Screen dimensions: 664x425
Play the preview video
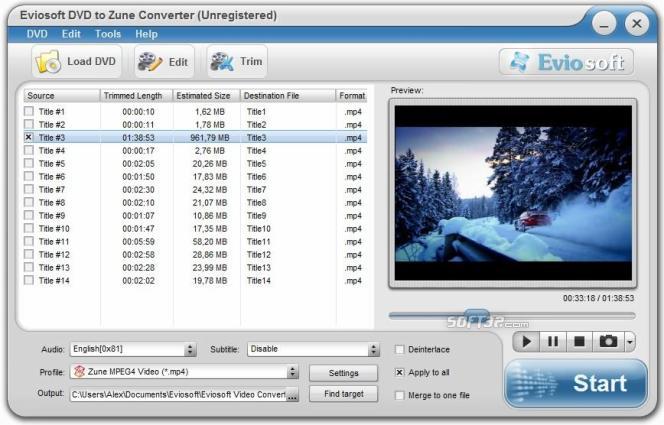click(x=526, y=342)
